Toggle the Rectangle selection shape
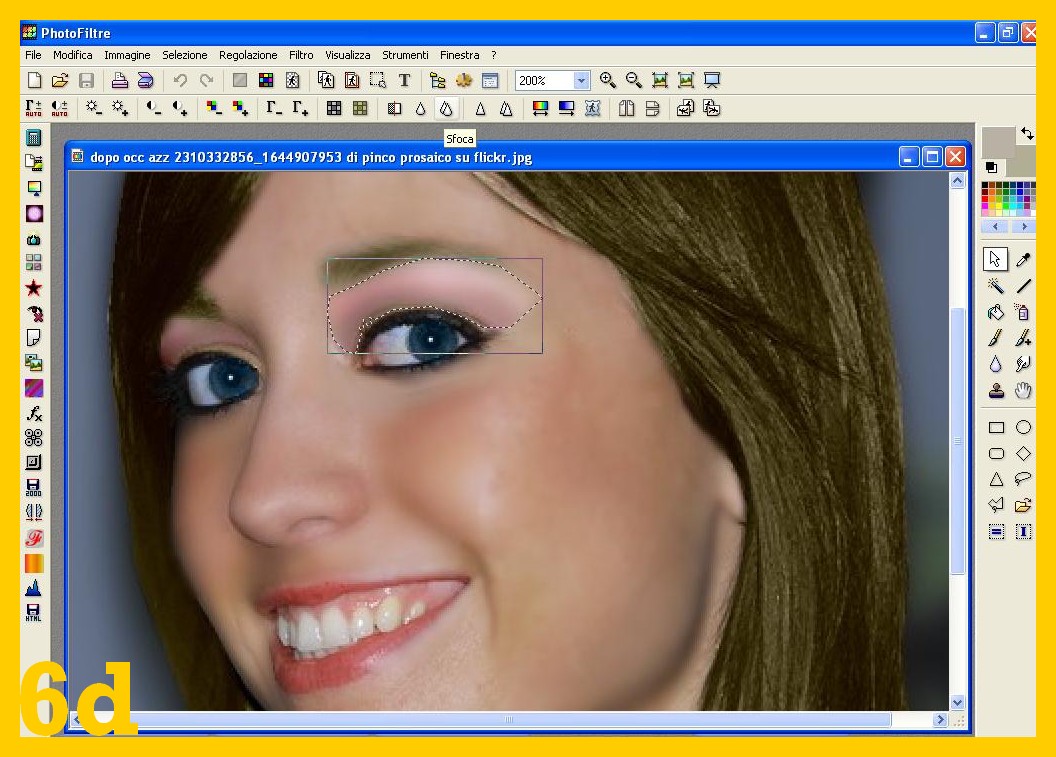This screenshot has height=757, width=1056. click(x=996, y=427)
